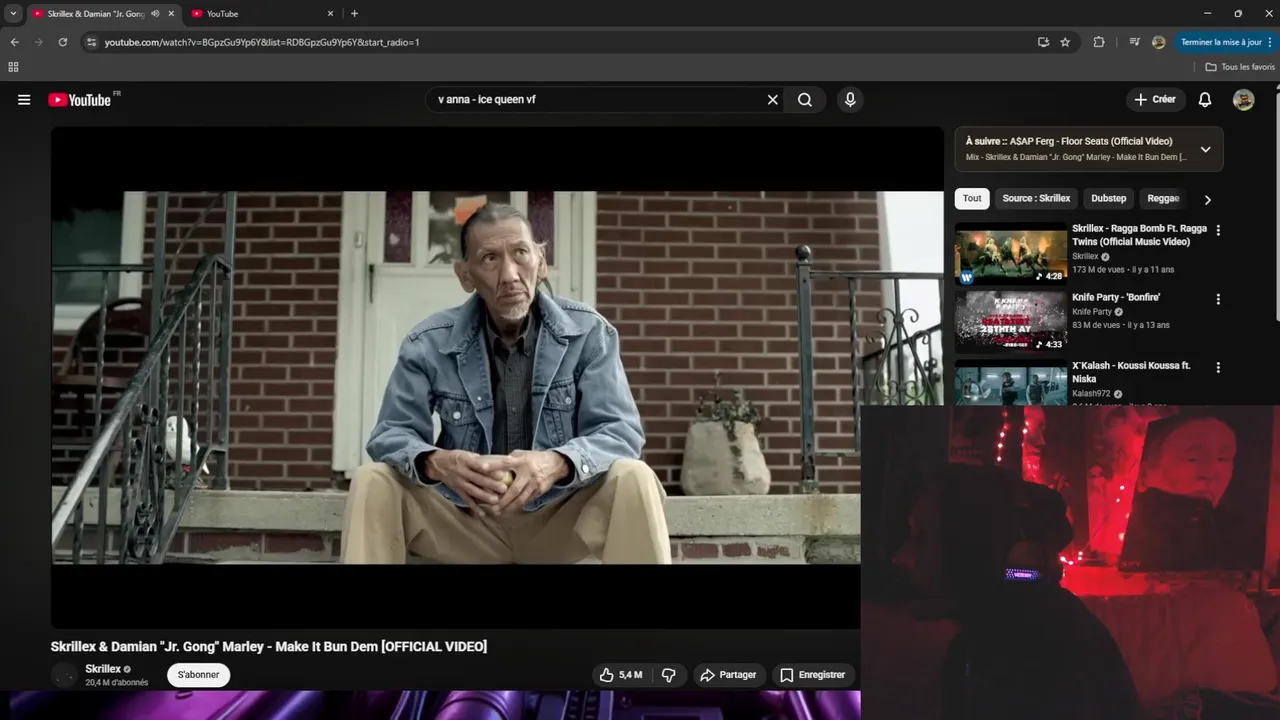Screen dimensions: 1280x720
Task: Go to YouTube home via logo
Action: 80,100
